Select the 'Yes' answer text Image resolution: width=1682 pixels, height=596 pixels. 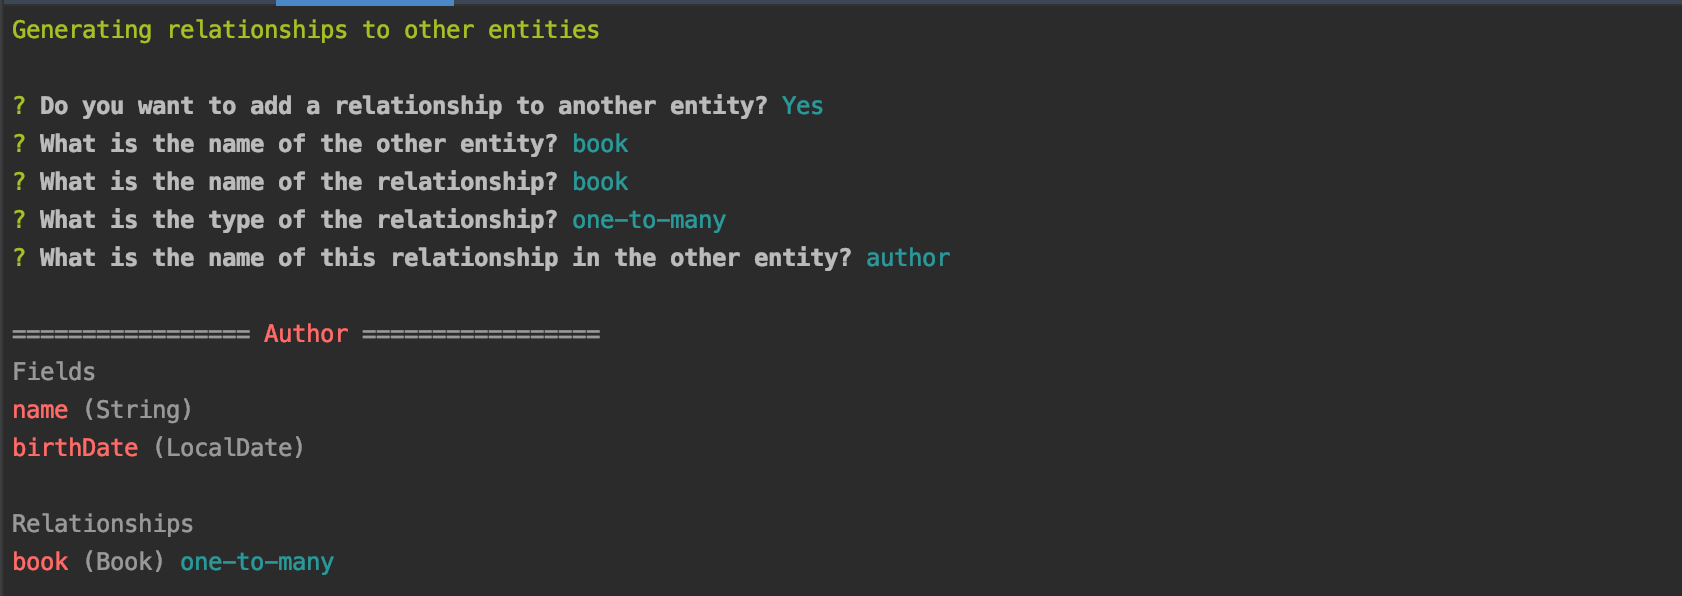pyautogui.click(x=803, y=106)
